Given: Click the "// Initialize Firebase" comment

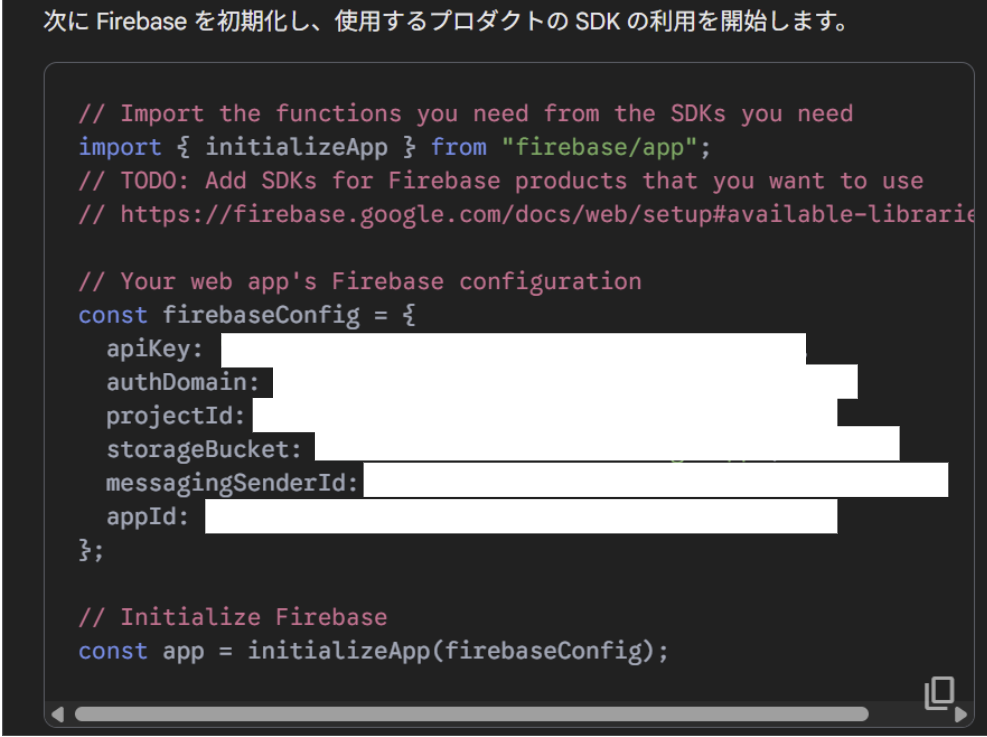Looking at the screenshot, I should [232, 617].
